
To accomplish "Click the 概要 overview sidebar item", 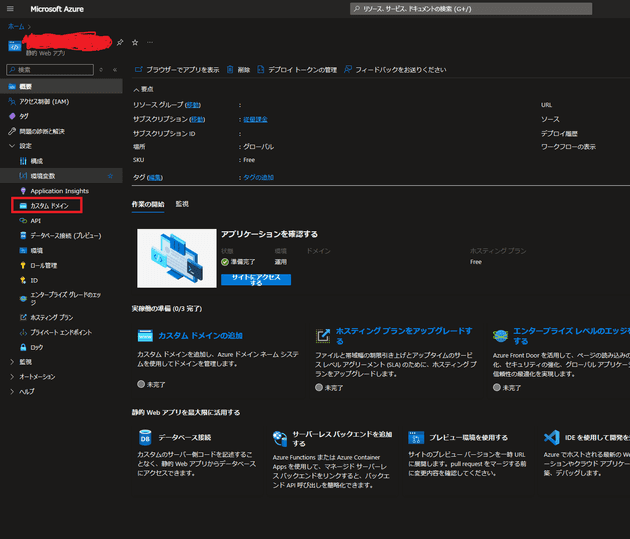I will (x=61, y=86).
